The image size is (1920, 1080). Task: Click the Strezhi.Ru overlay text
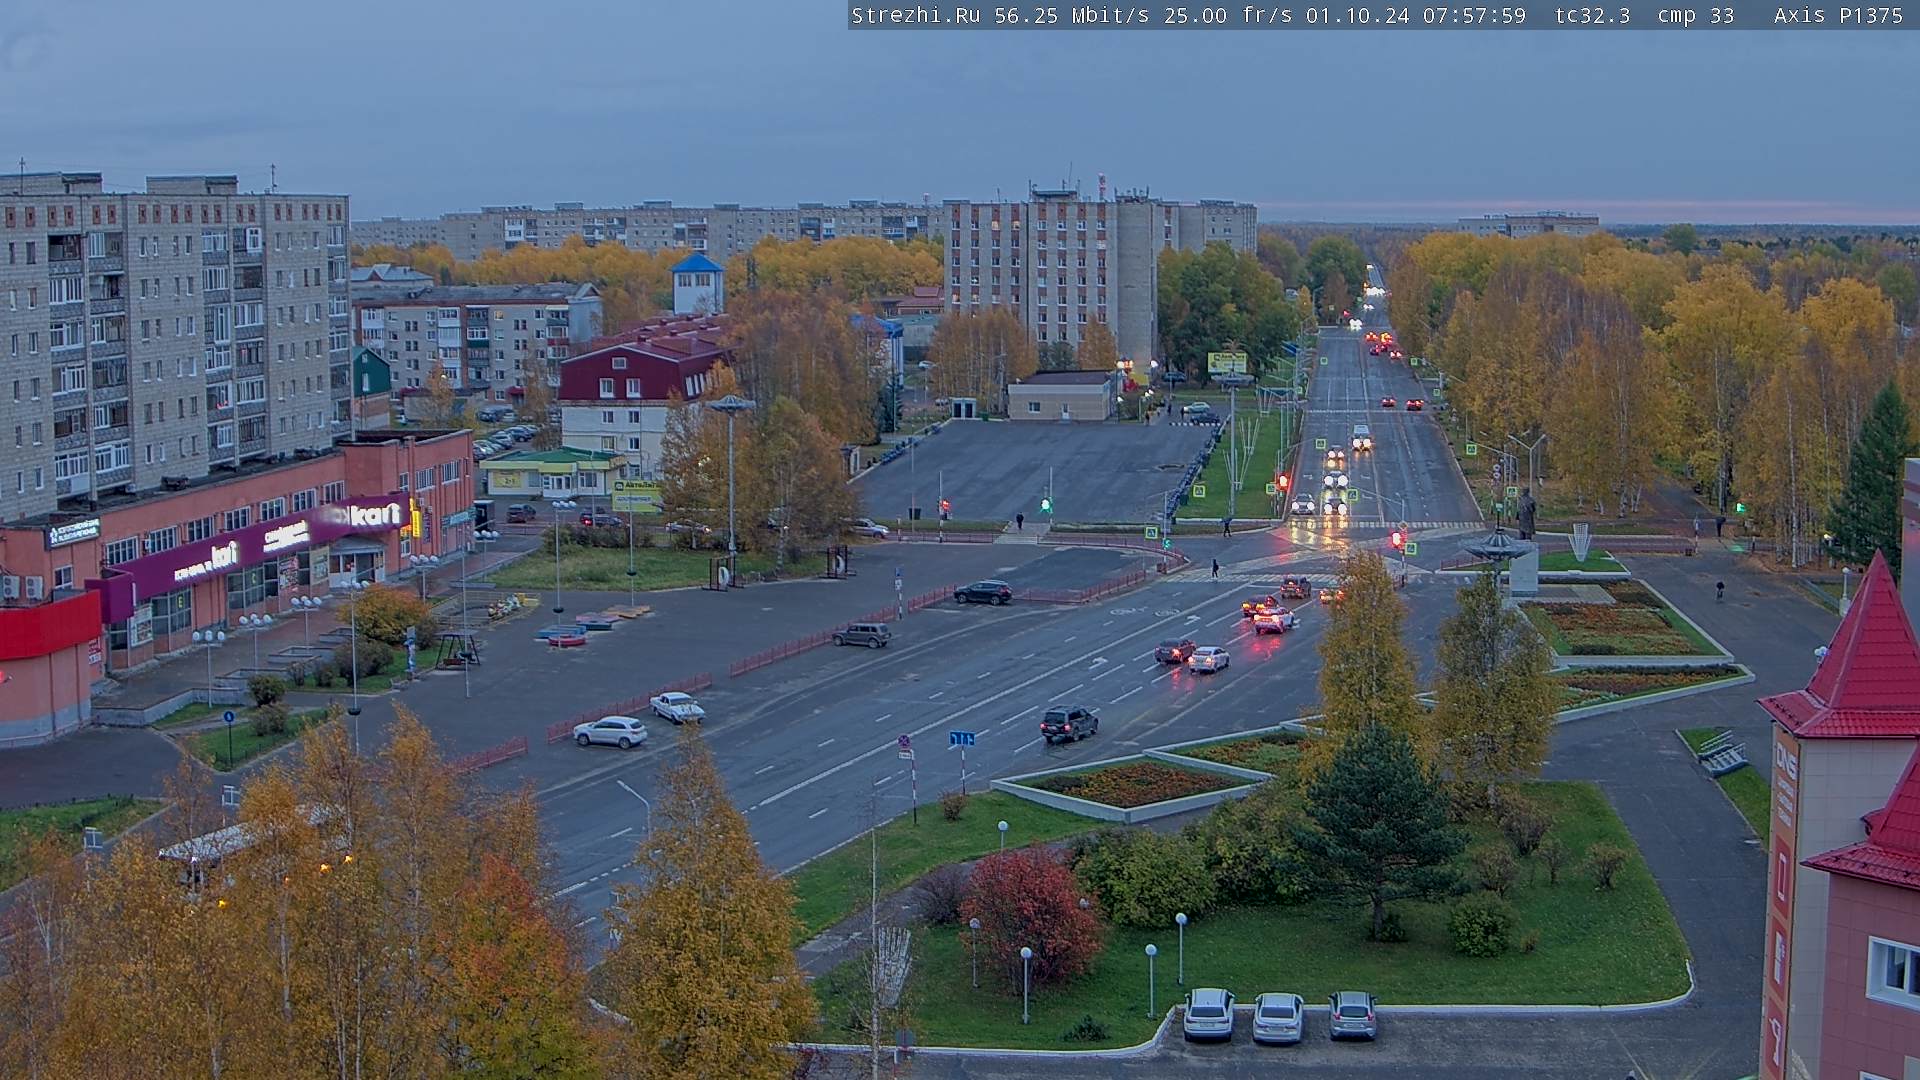click(915, 15)
